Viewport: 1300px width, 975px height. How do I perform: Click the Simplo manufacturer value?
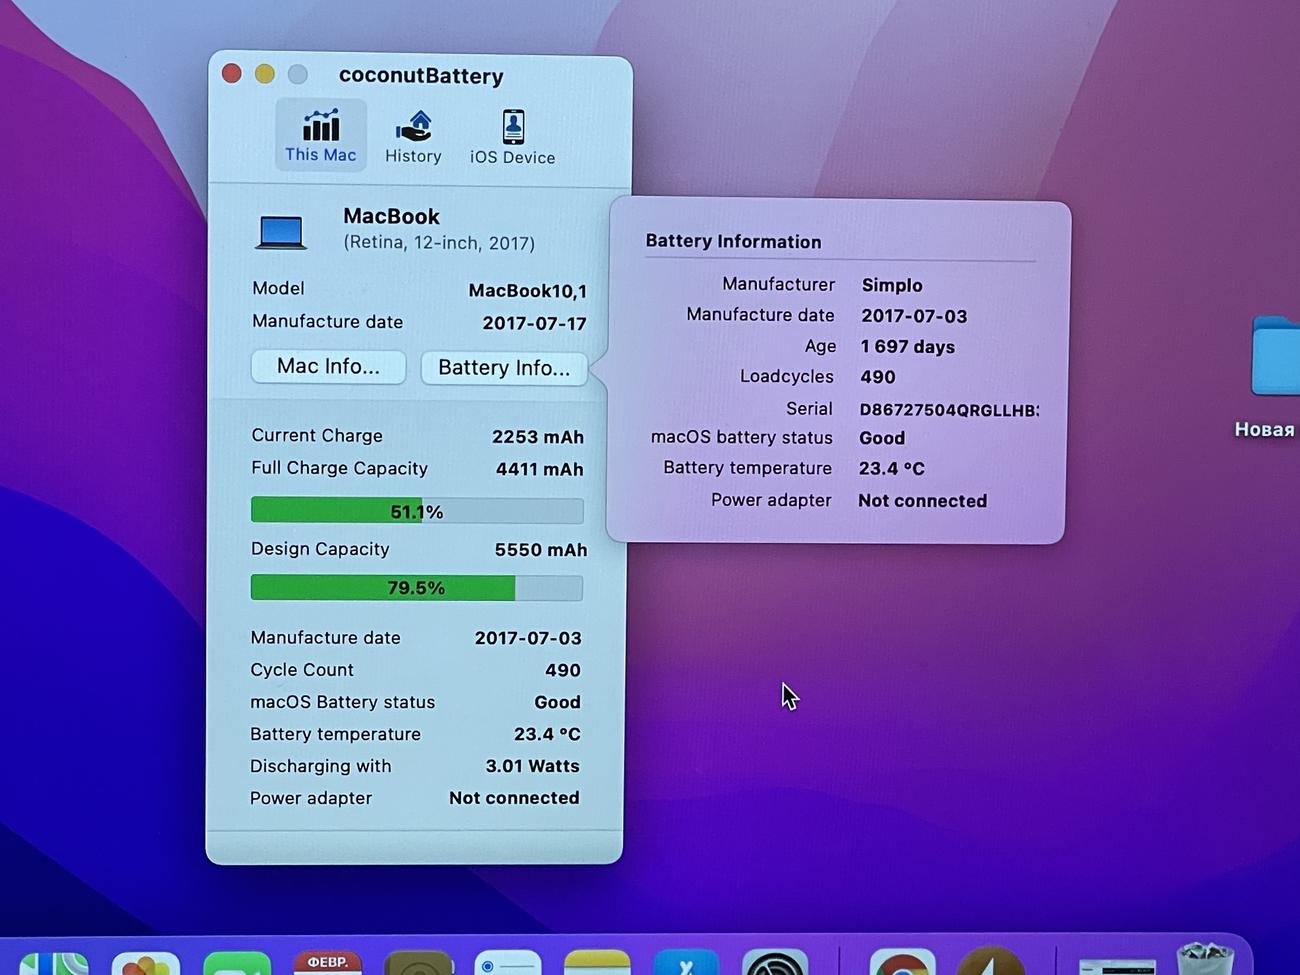click(x=892, y=285)
